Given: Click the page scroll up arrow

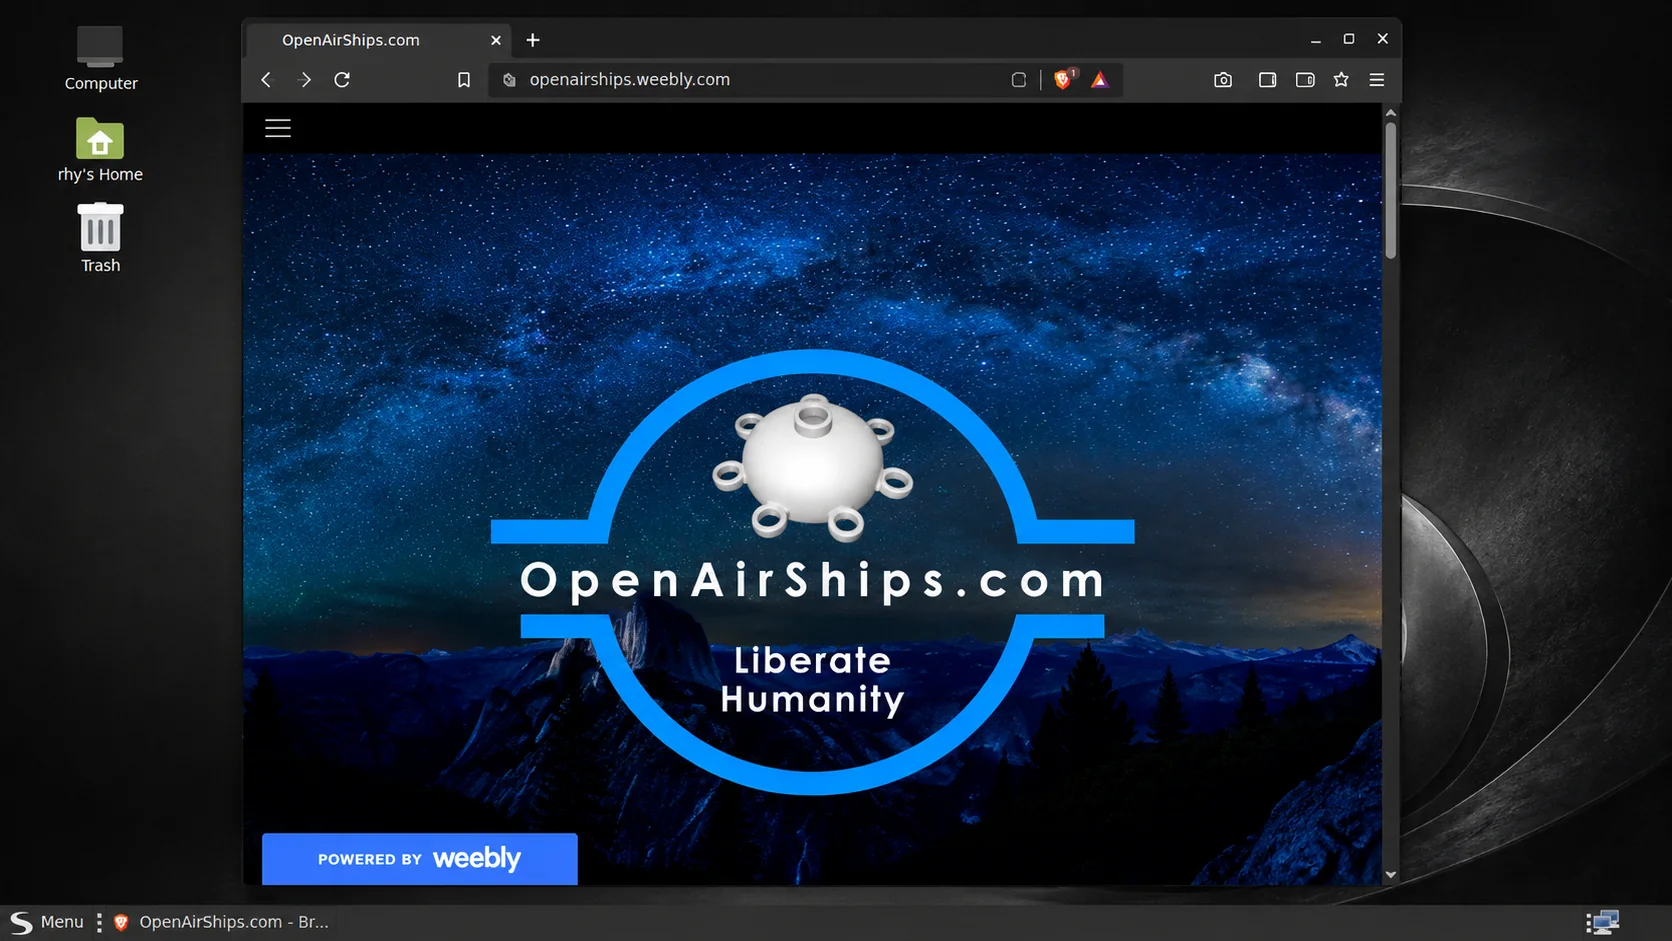Looking at the screenshot, I should point(1390,113).
